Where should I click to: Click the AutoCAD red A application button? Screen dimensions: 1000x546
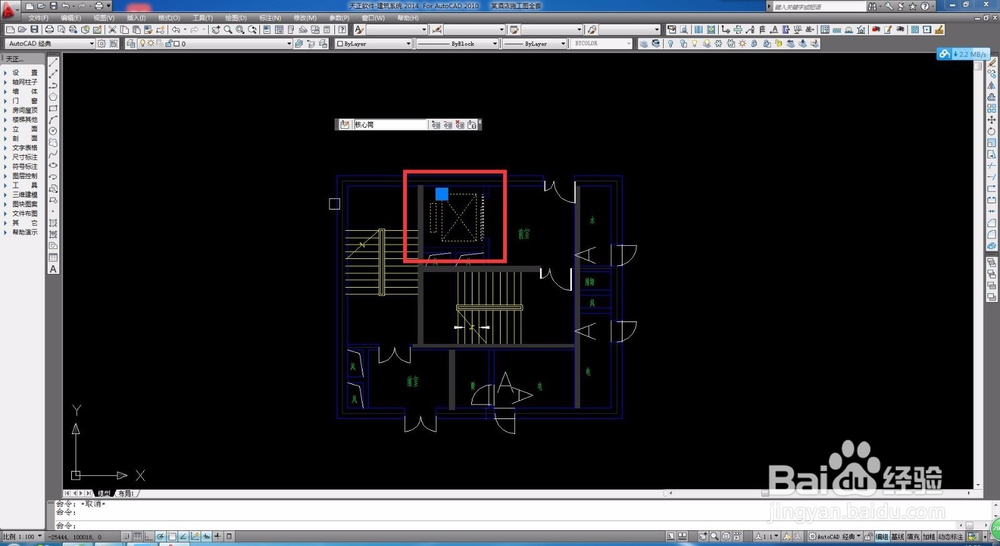(x=10, y=10)
